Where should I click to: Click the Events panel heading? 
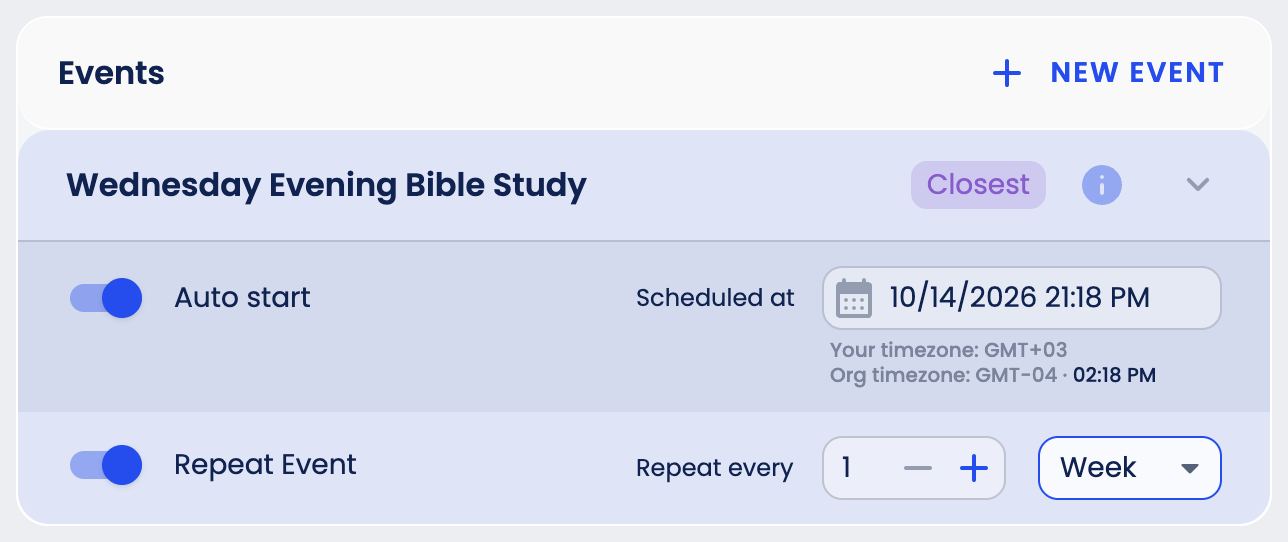(111, 73)
